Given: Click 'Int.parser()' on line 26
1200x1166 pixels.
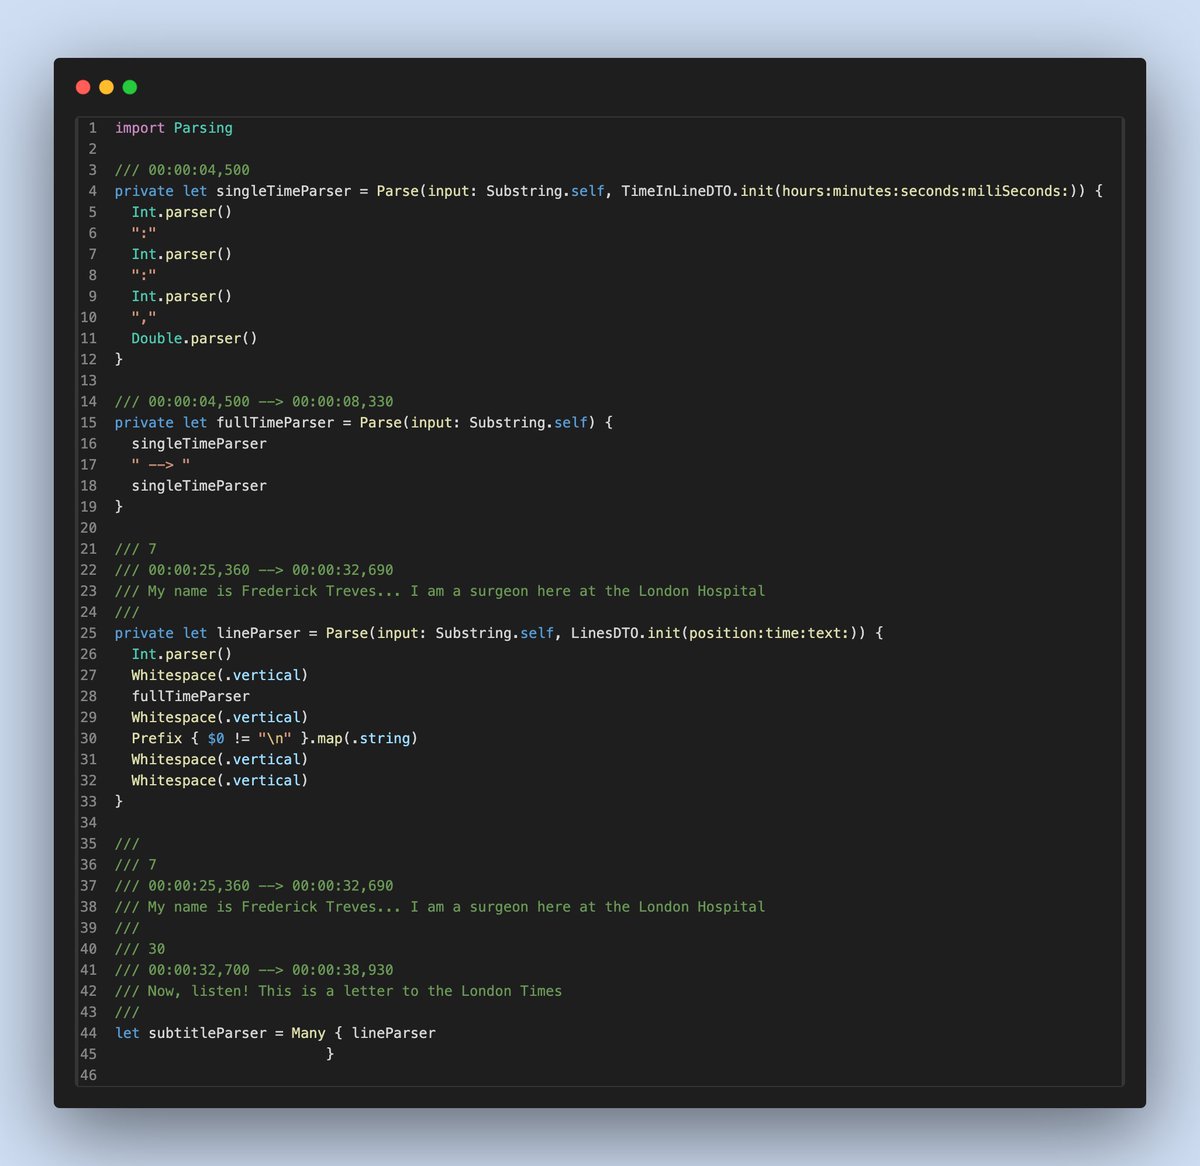Looking at the screenshot, I should point(182,654).
